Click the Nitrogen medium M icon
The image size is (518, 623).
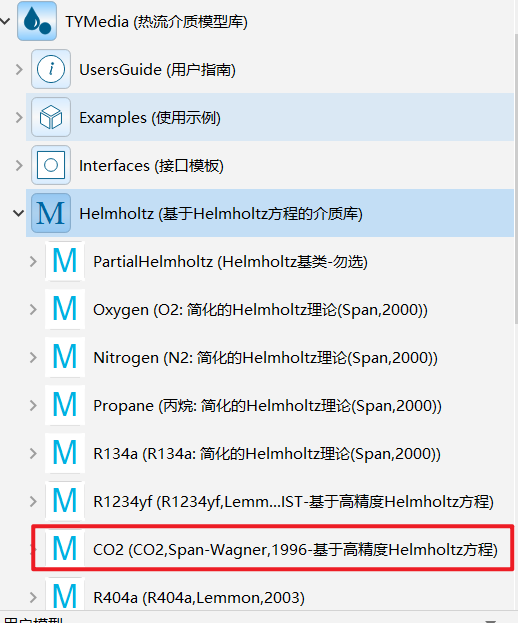click(65, 357)
